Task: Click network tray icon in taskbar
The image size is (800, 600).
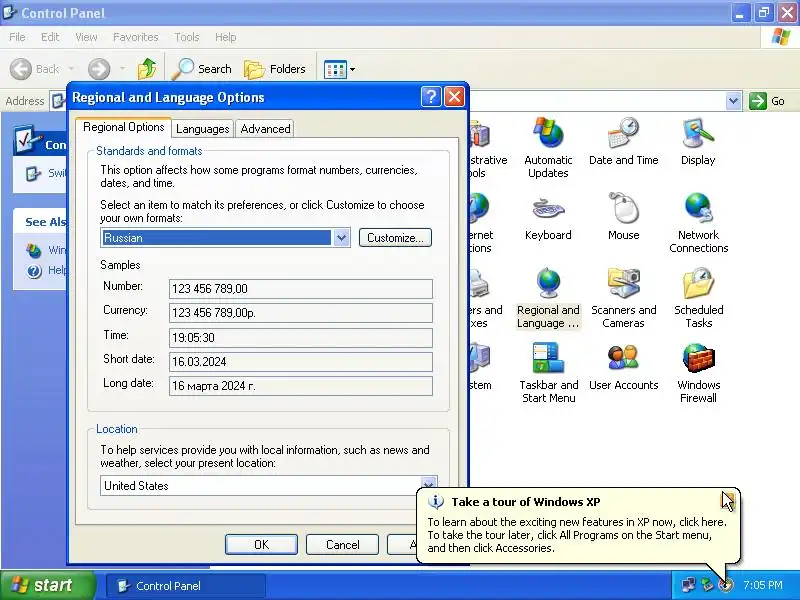Action: click(688, 584)
